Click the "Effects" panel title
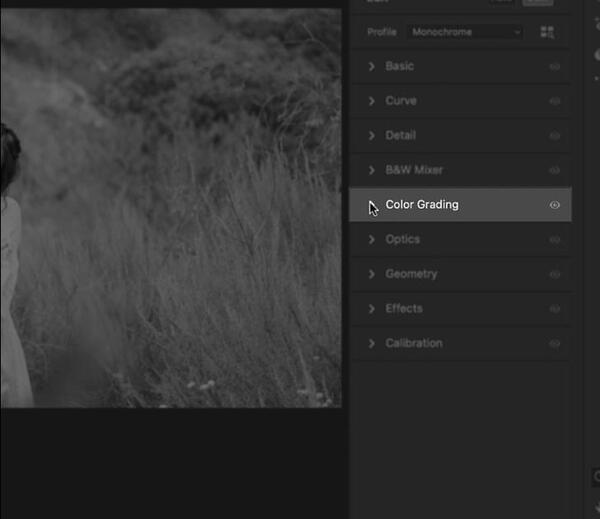The height and width of the screenshot is (519, 600). (x=404, y=308)
